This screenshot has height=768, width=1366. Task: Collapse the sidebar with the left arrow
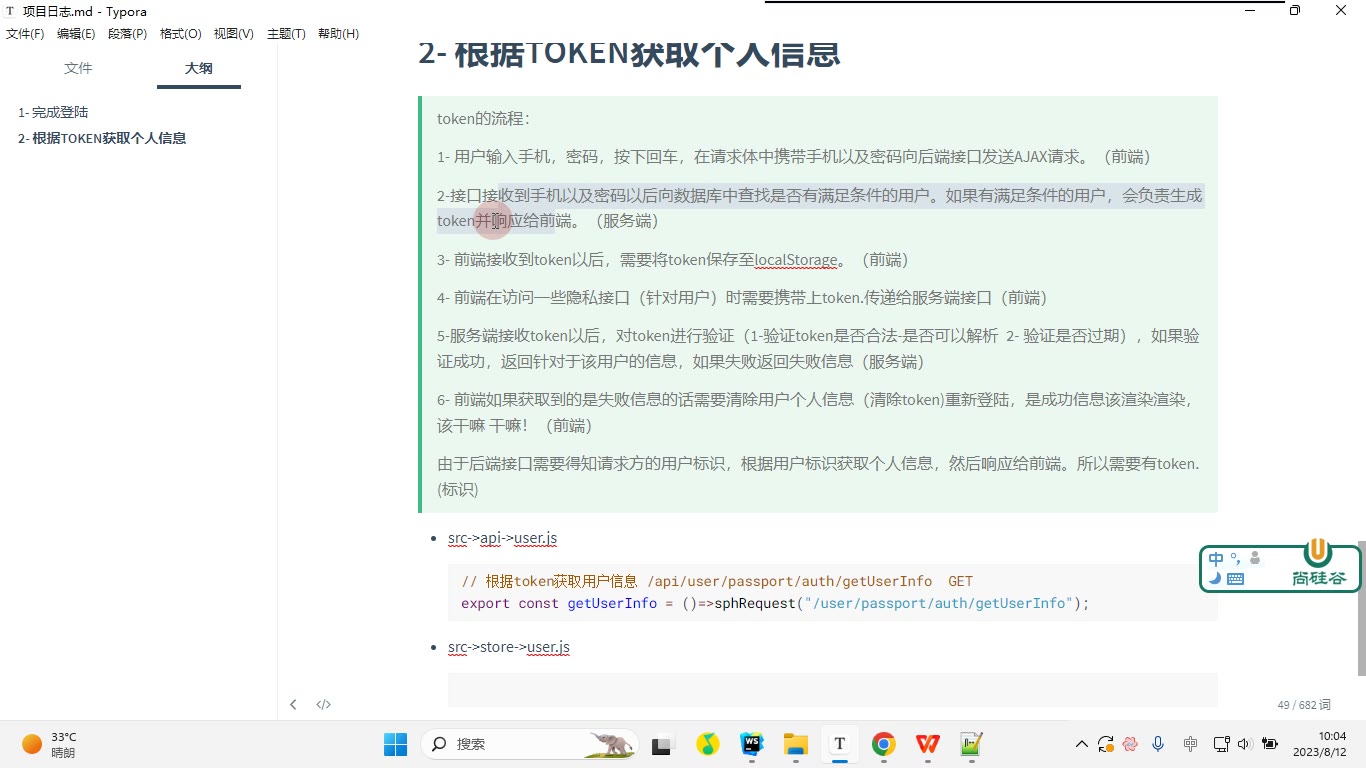293,704
